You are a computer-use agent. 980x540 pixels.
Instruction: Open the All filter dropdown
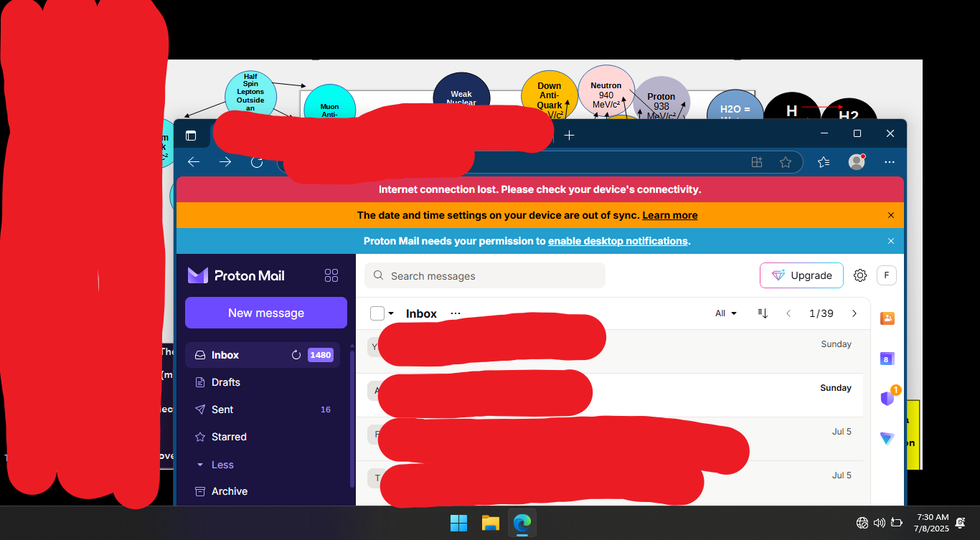point(726,314)
